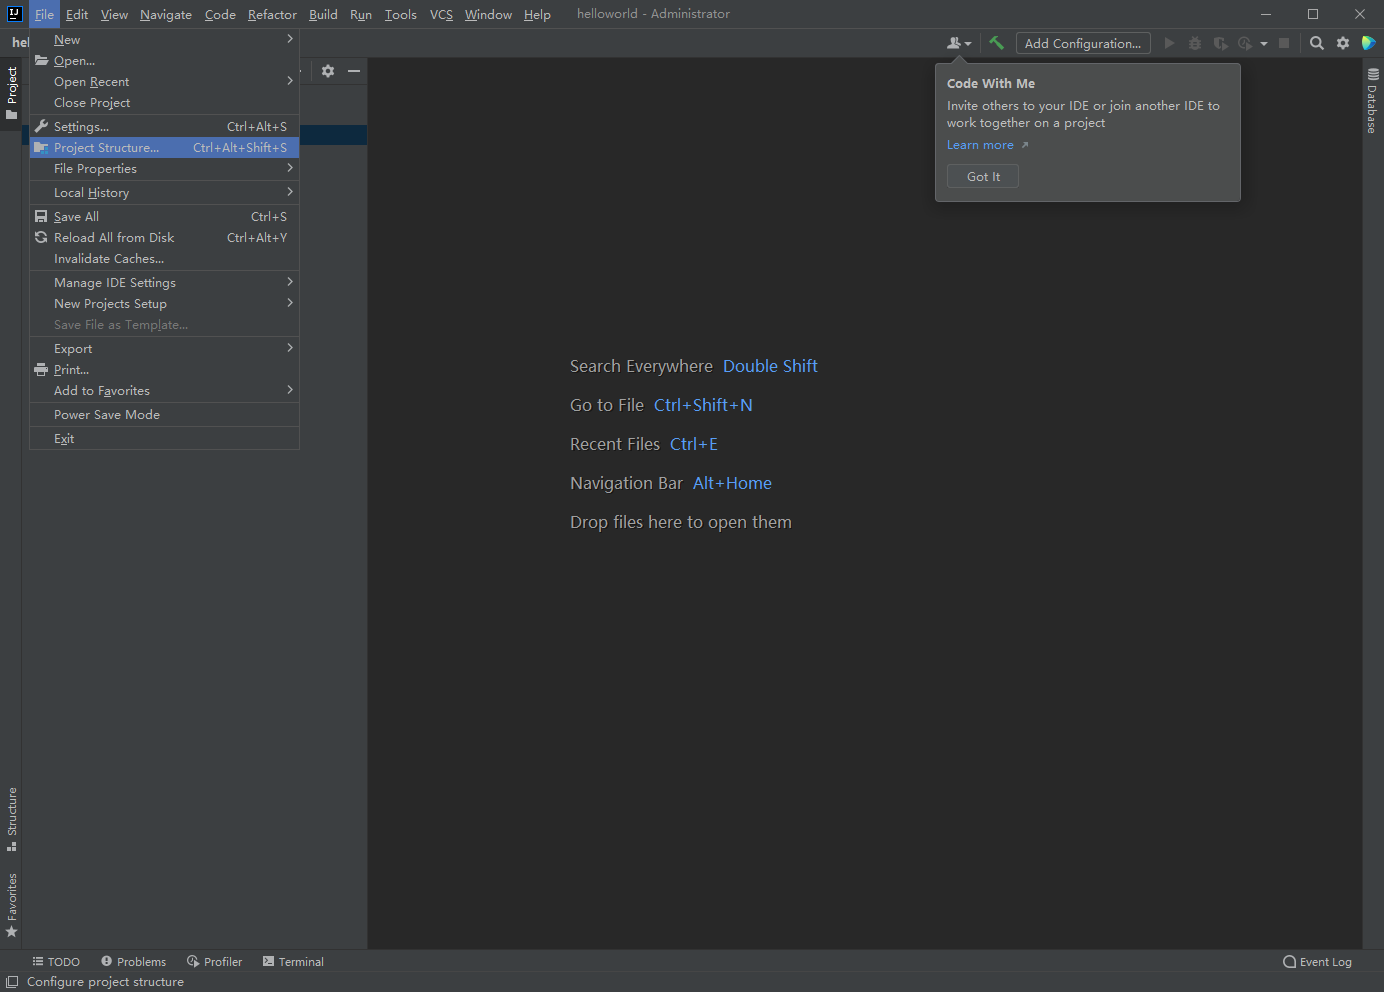1384x992 pixels.
Task: Open the Build menu
Action: point(323,14)
